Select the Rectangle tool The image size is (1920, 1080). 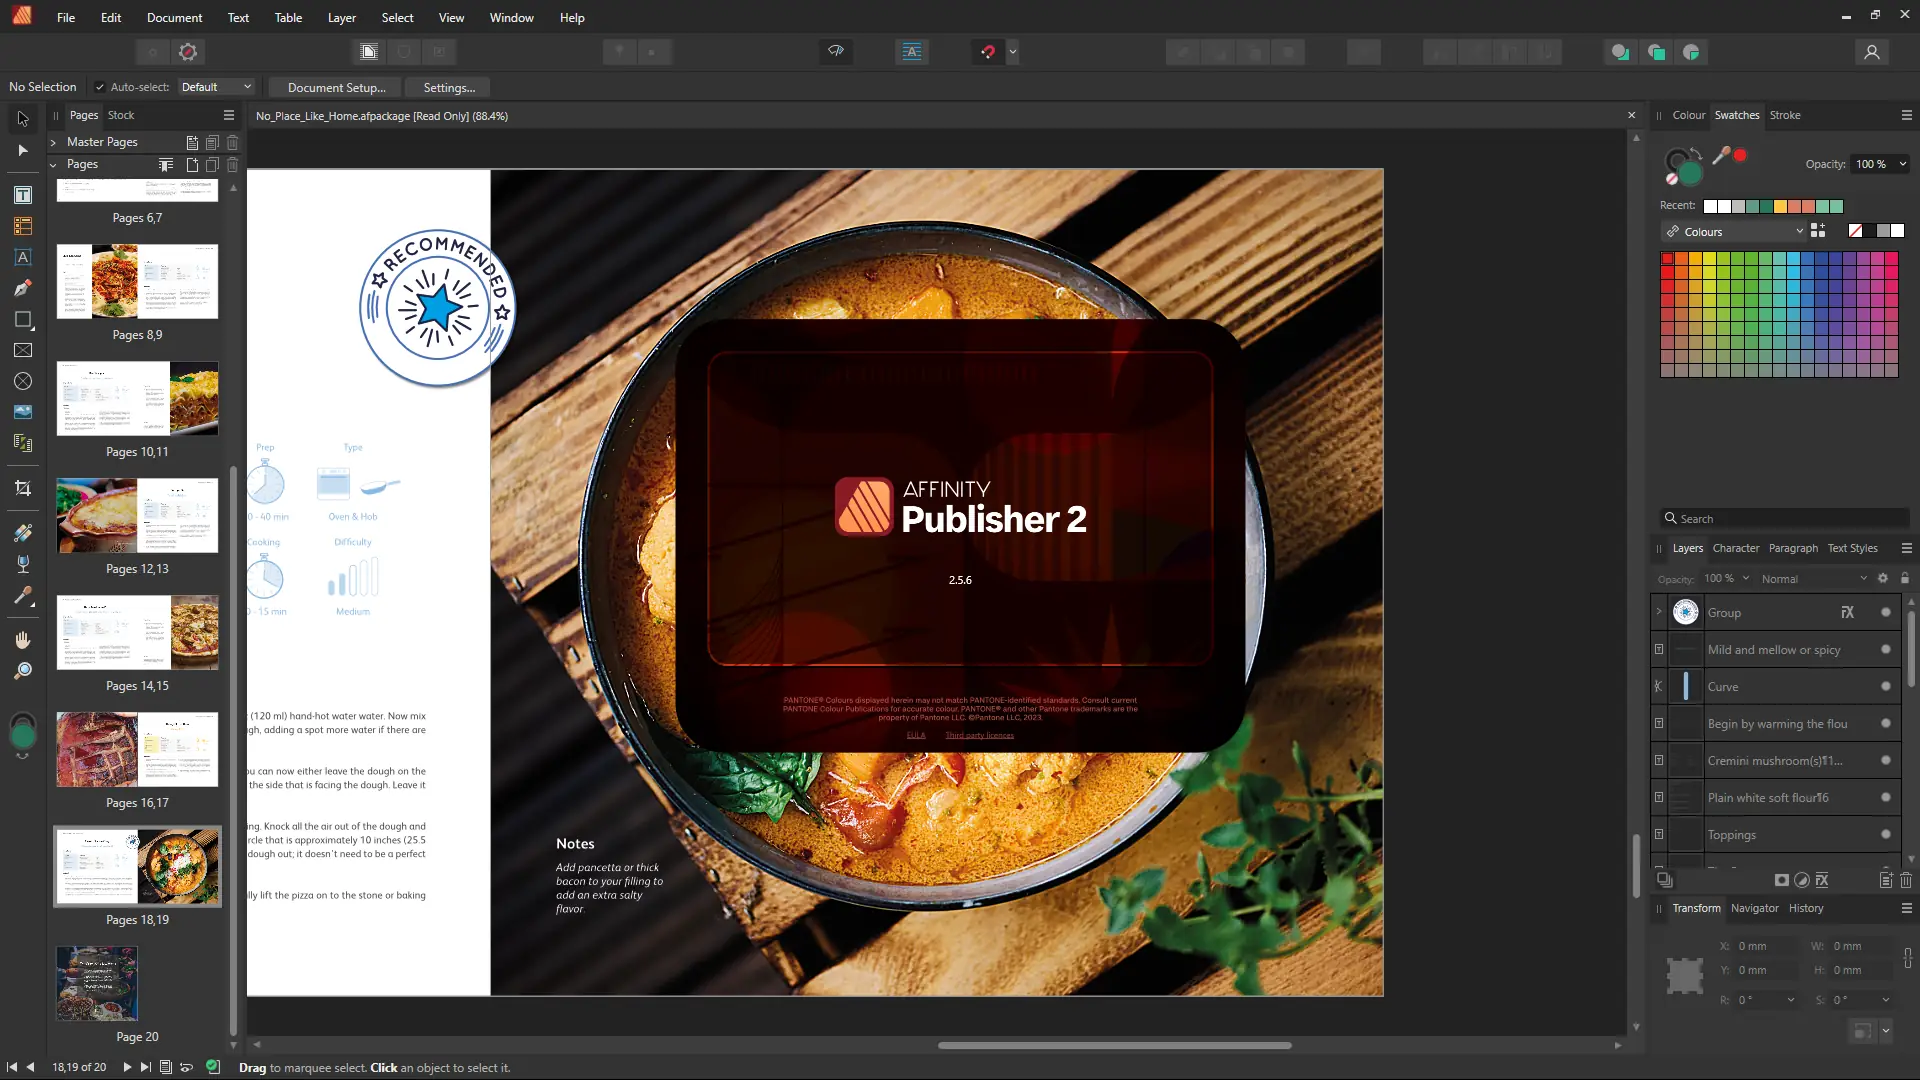click(22, 320)
